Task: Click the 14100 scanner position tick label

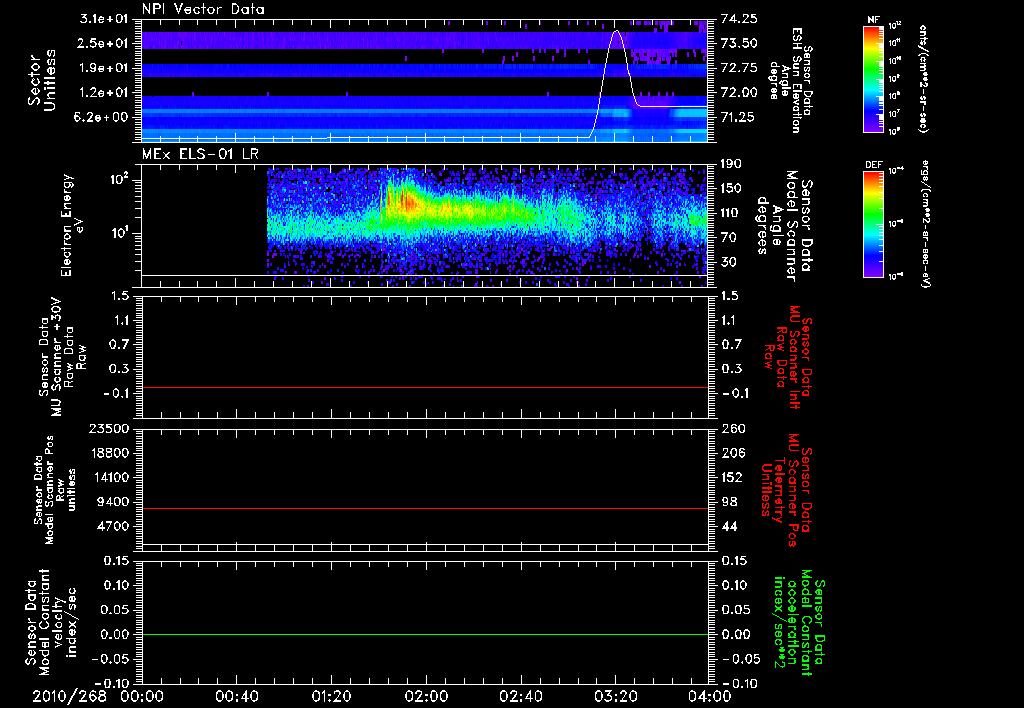Action: [x=108, y=477]
